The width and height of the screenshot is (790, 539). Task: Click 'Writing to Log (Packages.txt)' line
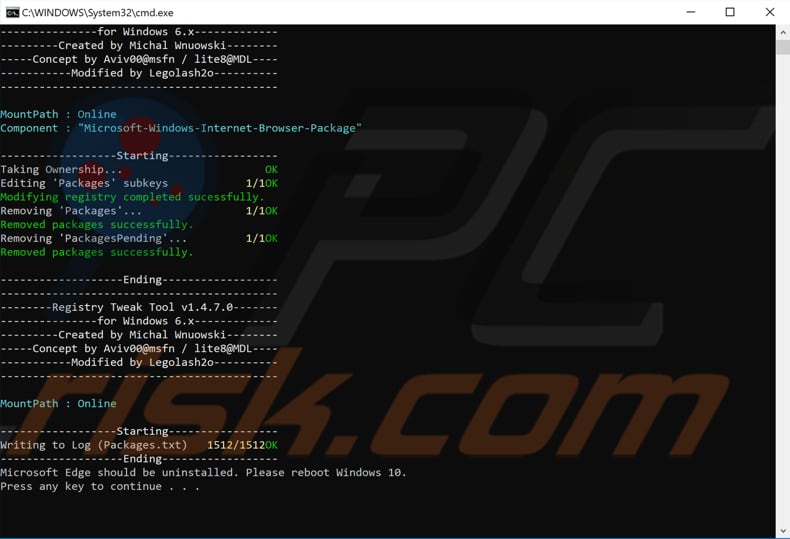tap(139, 445)
